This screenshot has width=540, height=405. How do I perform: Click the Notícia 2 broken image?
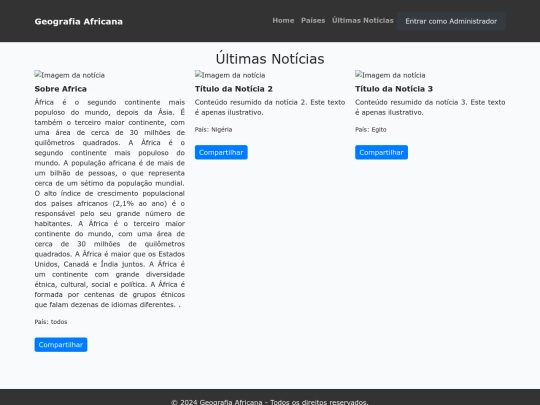point(230,75)
